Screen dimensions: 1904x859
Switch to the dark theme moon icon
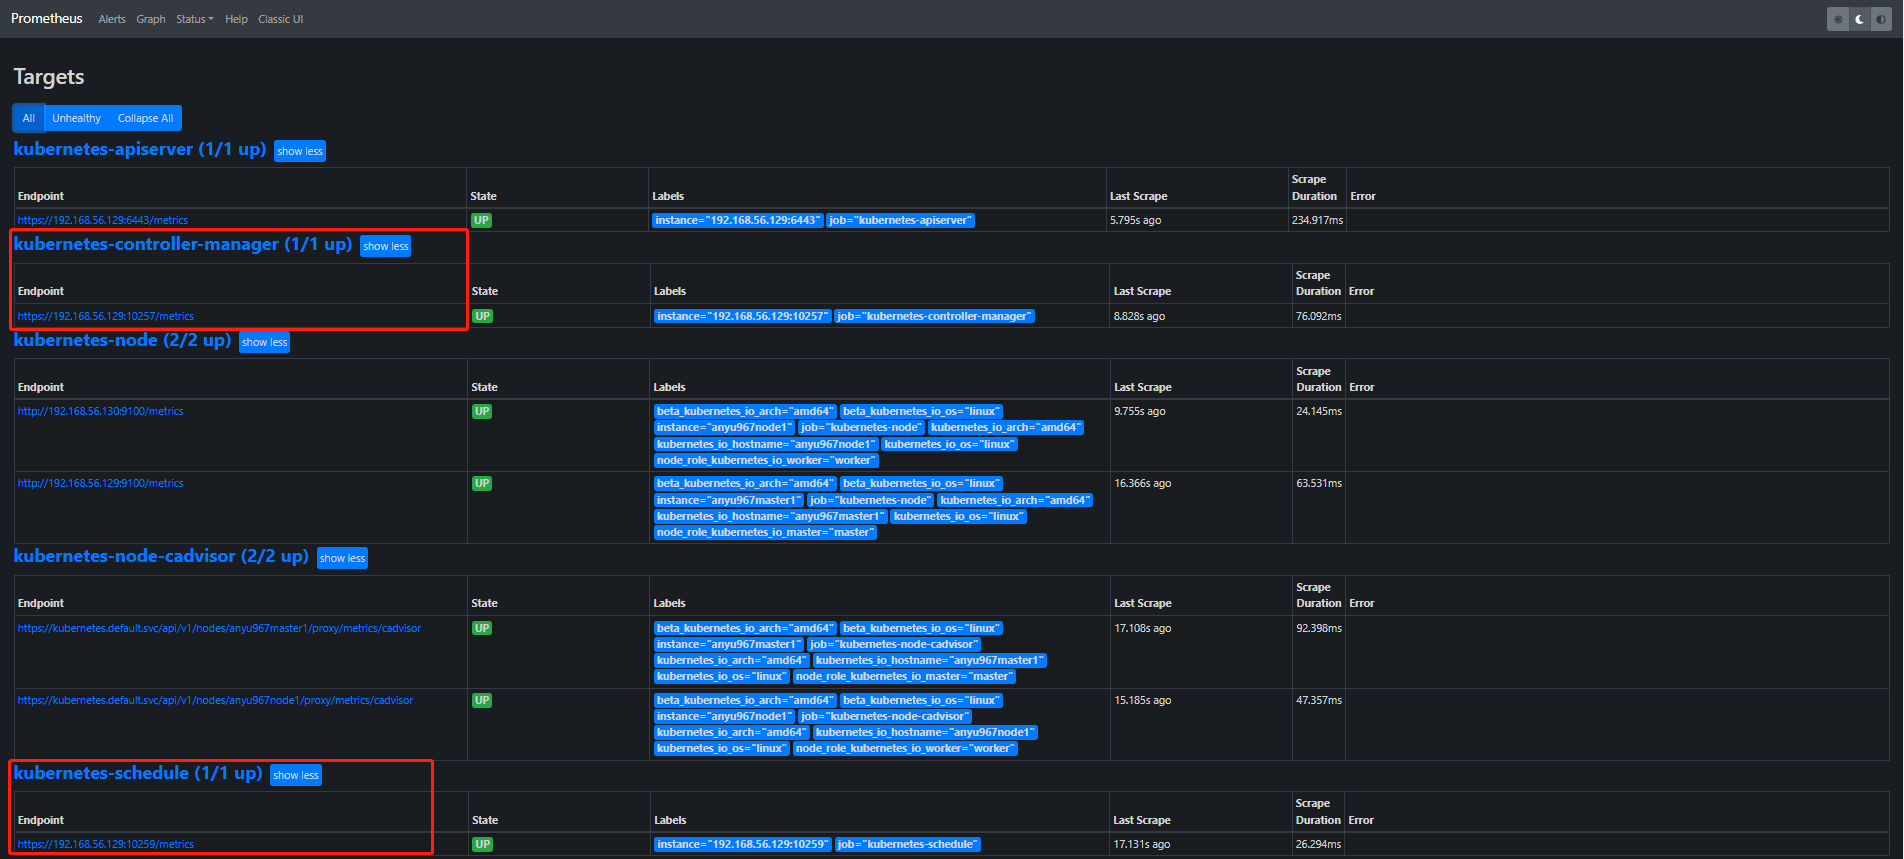pyautogui.click(x=1860, y=19)
